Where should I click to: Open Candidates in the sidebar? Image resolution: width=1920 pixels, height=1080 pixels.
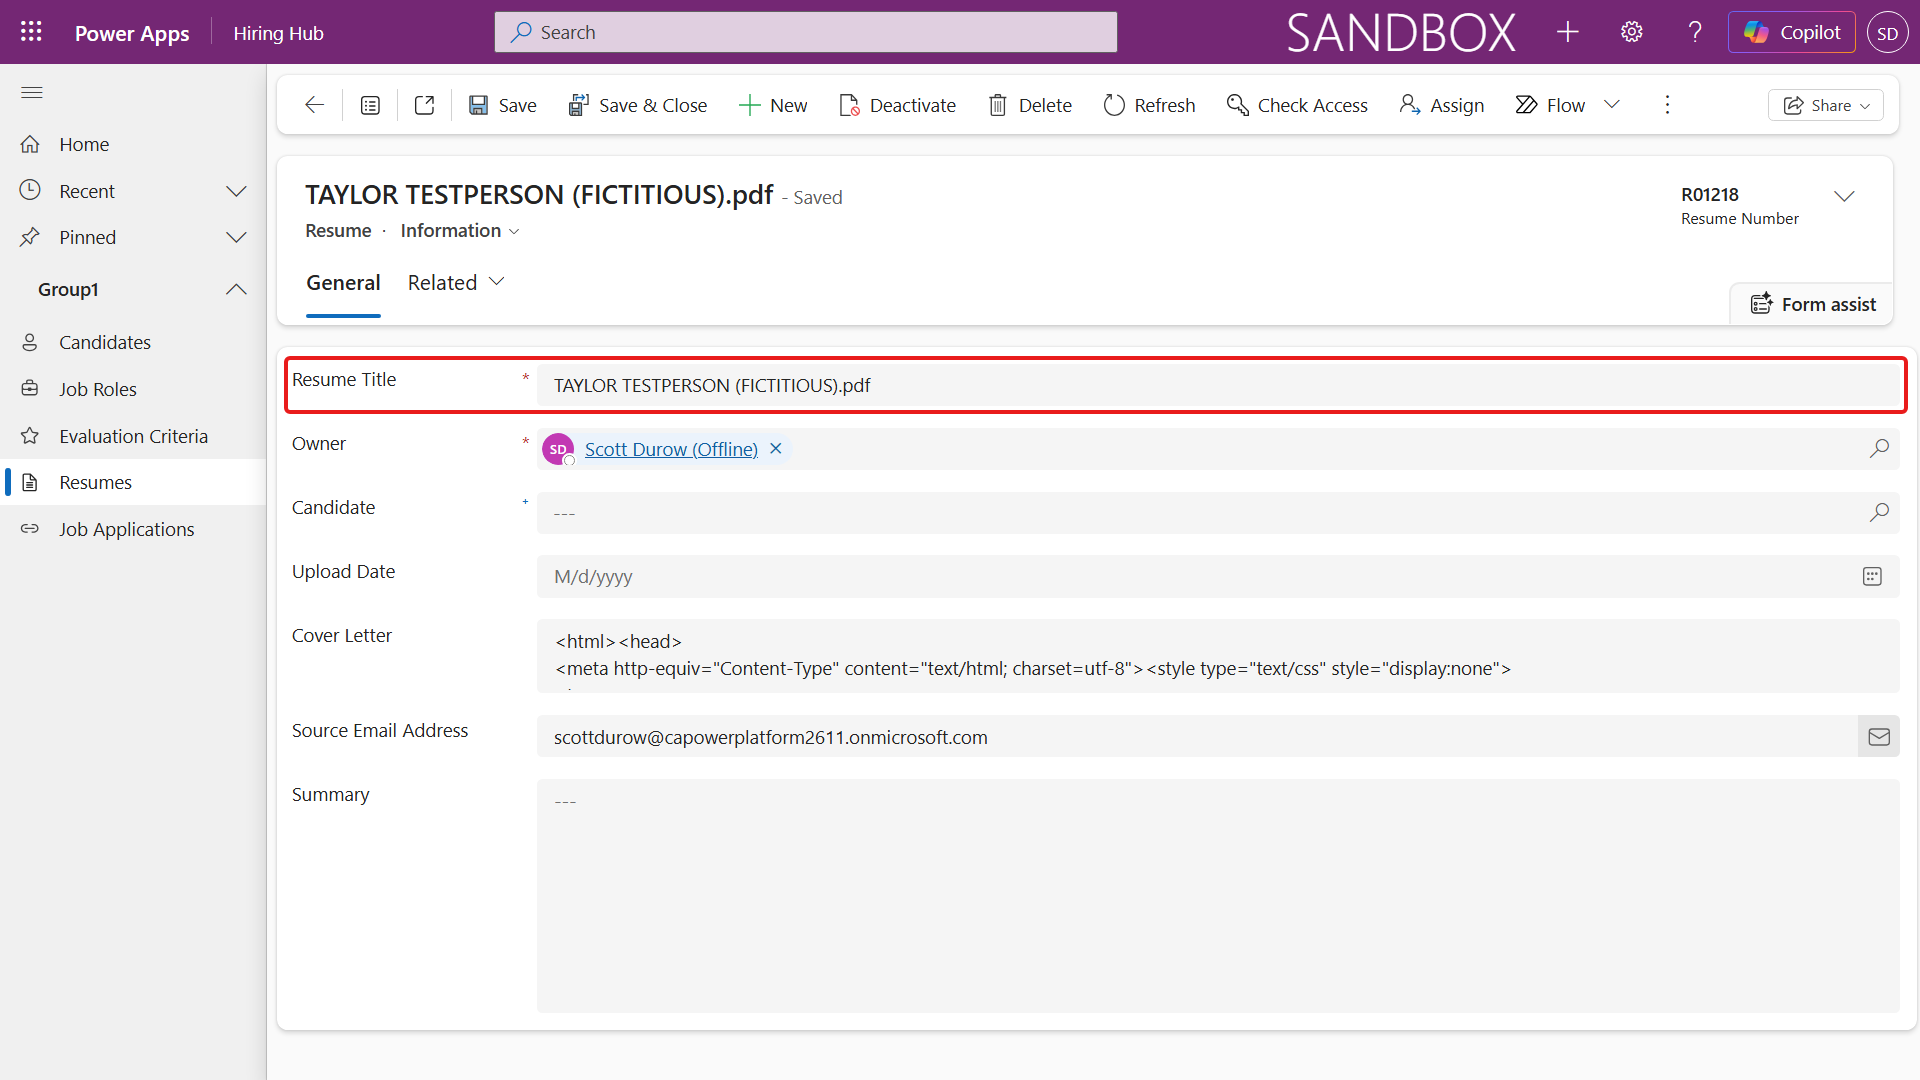point(133,343)
